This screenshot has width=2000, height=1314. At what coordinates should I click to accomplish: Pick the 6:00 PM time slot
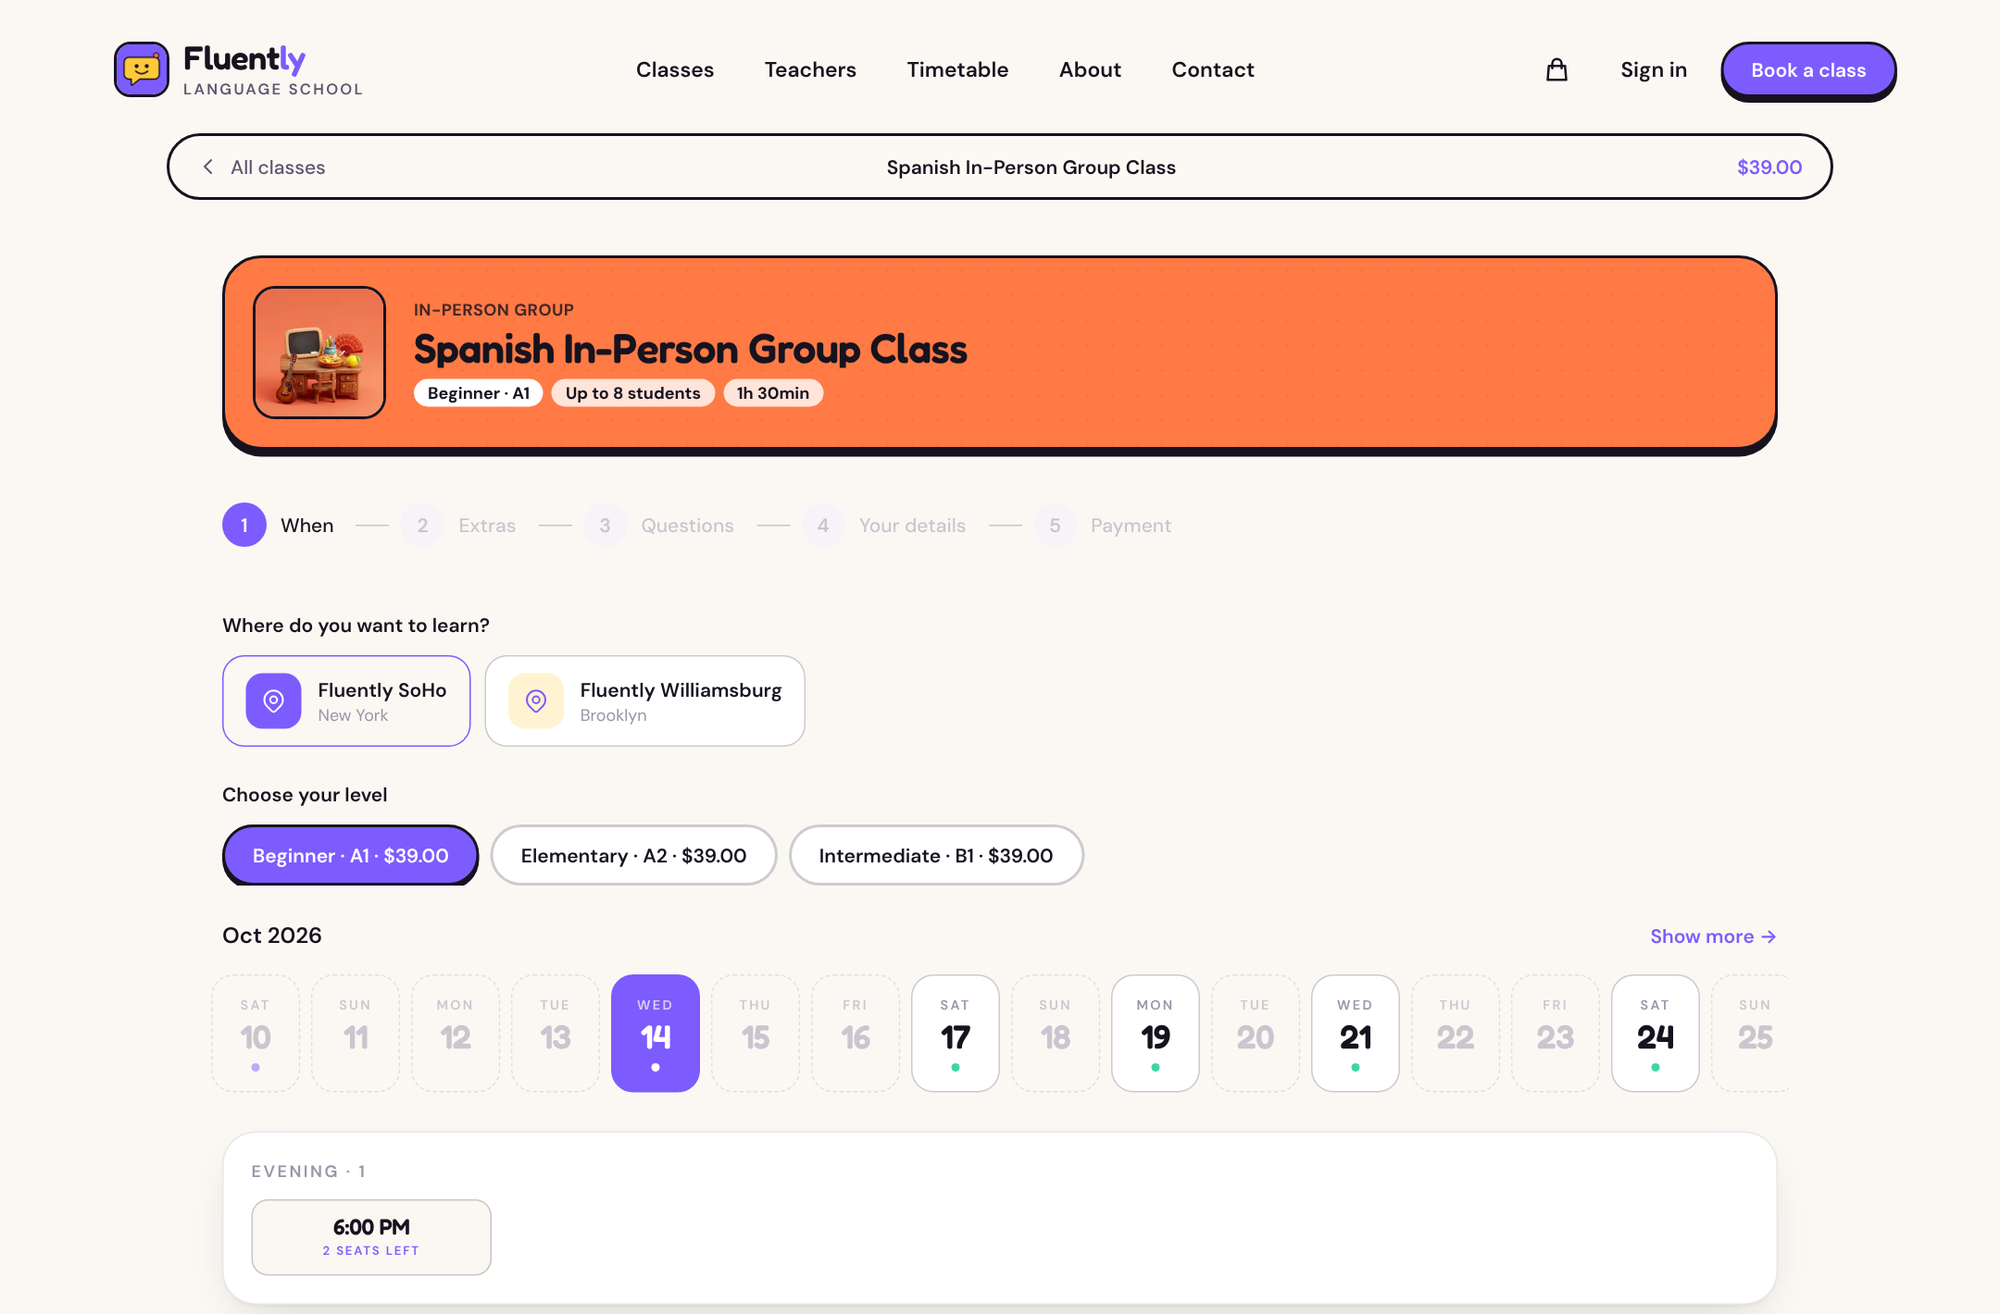371,1237
